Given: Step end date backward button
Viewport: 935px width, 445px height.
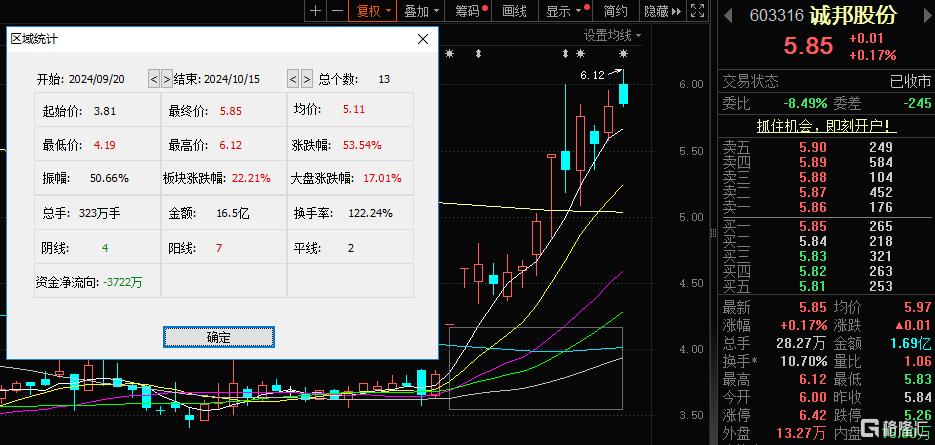Looking at the screenshot, I should pyautogui.click(x=293, y=79).
